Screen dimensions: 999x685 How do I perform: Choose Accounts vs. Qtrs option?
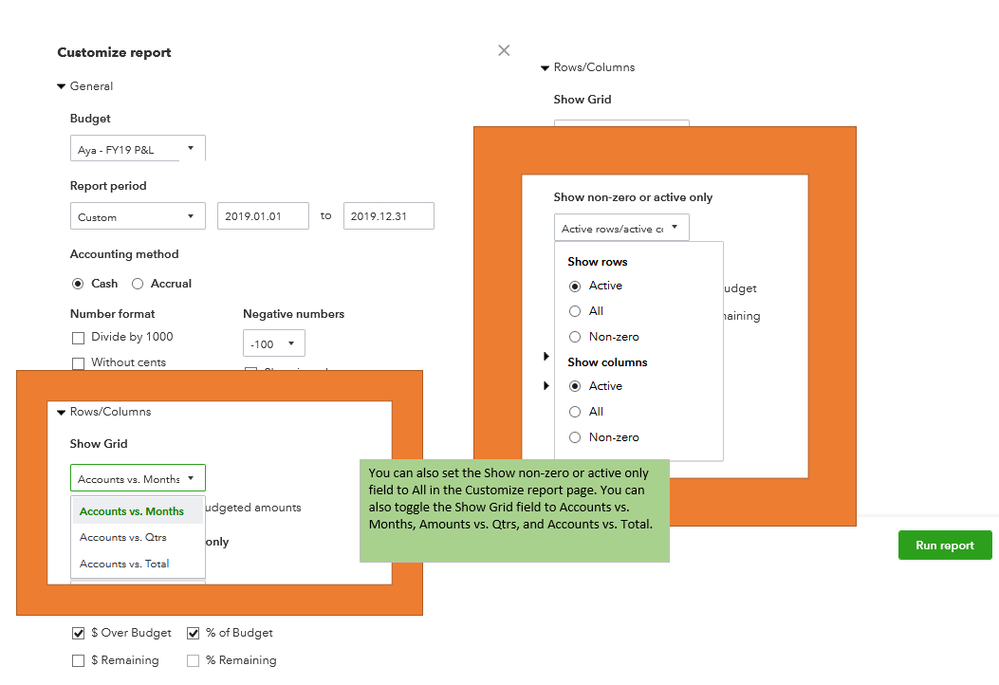123,538
